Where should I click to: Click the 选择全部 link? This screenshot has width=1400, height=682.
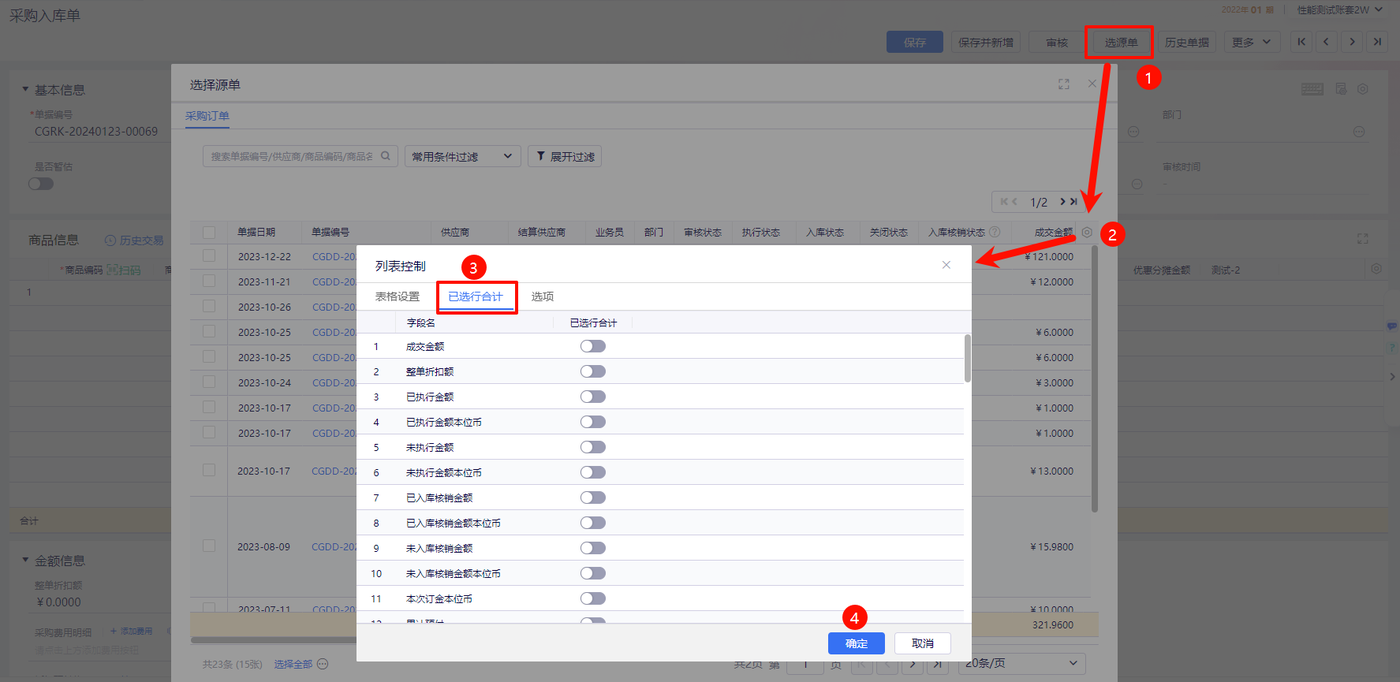(293, 664)
